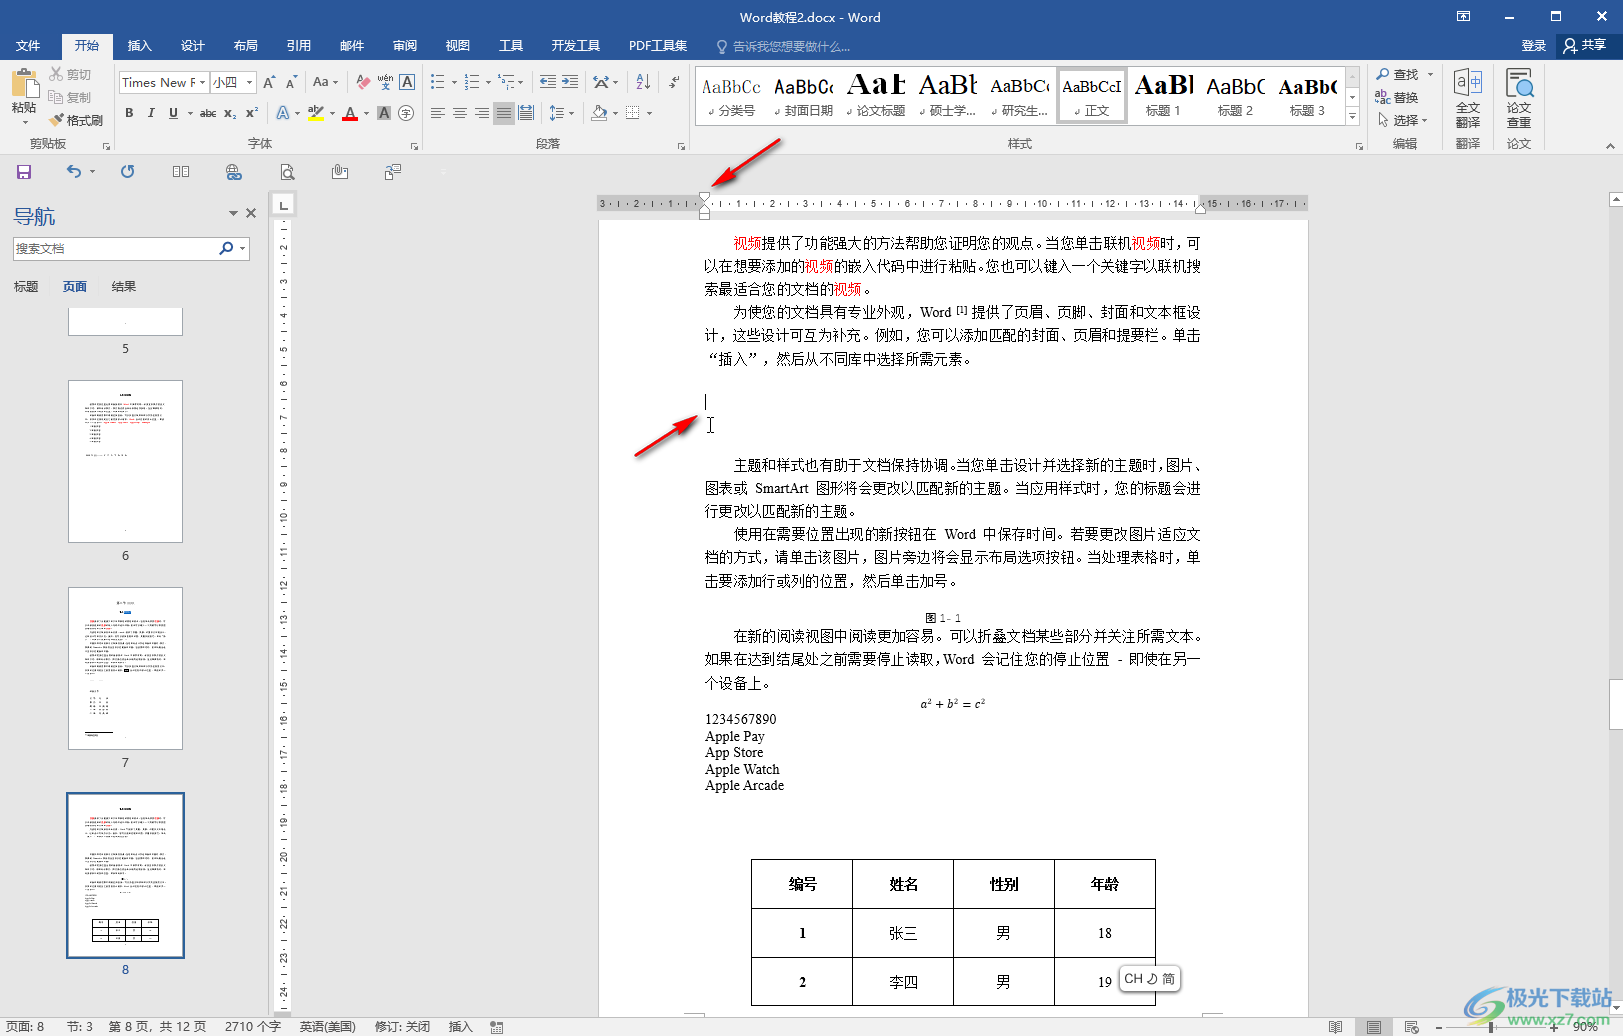Show paragraph marks and hidden symbols
1623x1036 pixels.
click(674, 82)
